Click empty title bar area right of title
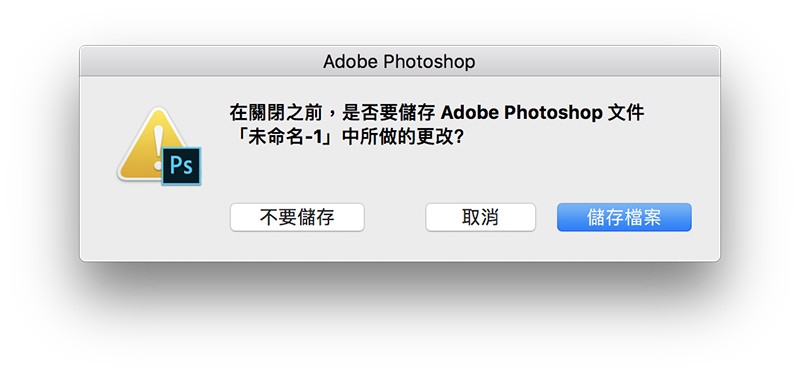The image size is (800, 375). click(x=597, y=62)
